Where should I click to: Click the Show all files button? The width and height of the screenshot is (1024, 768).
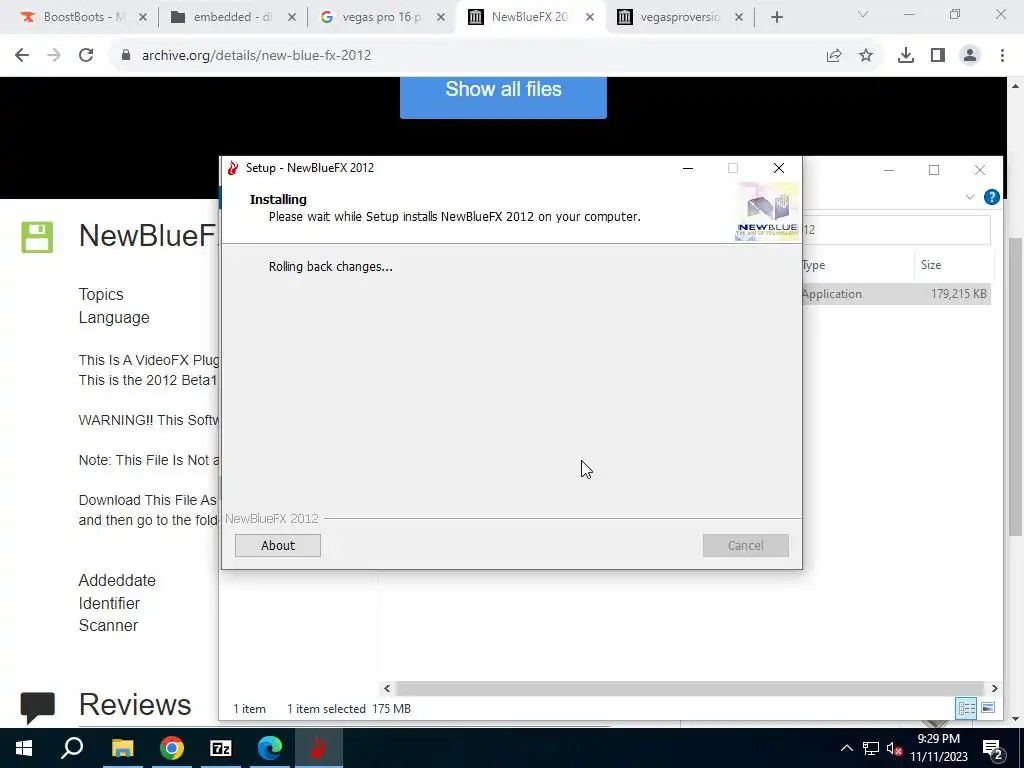[x=504, y=97]
